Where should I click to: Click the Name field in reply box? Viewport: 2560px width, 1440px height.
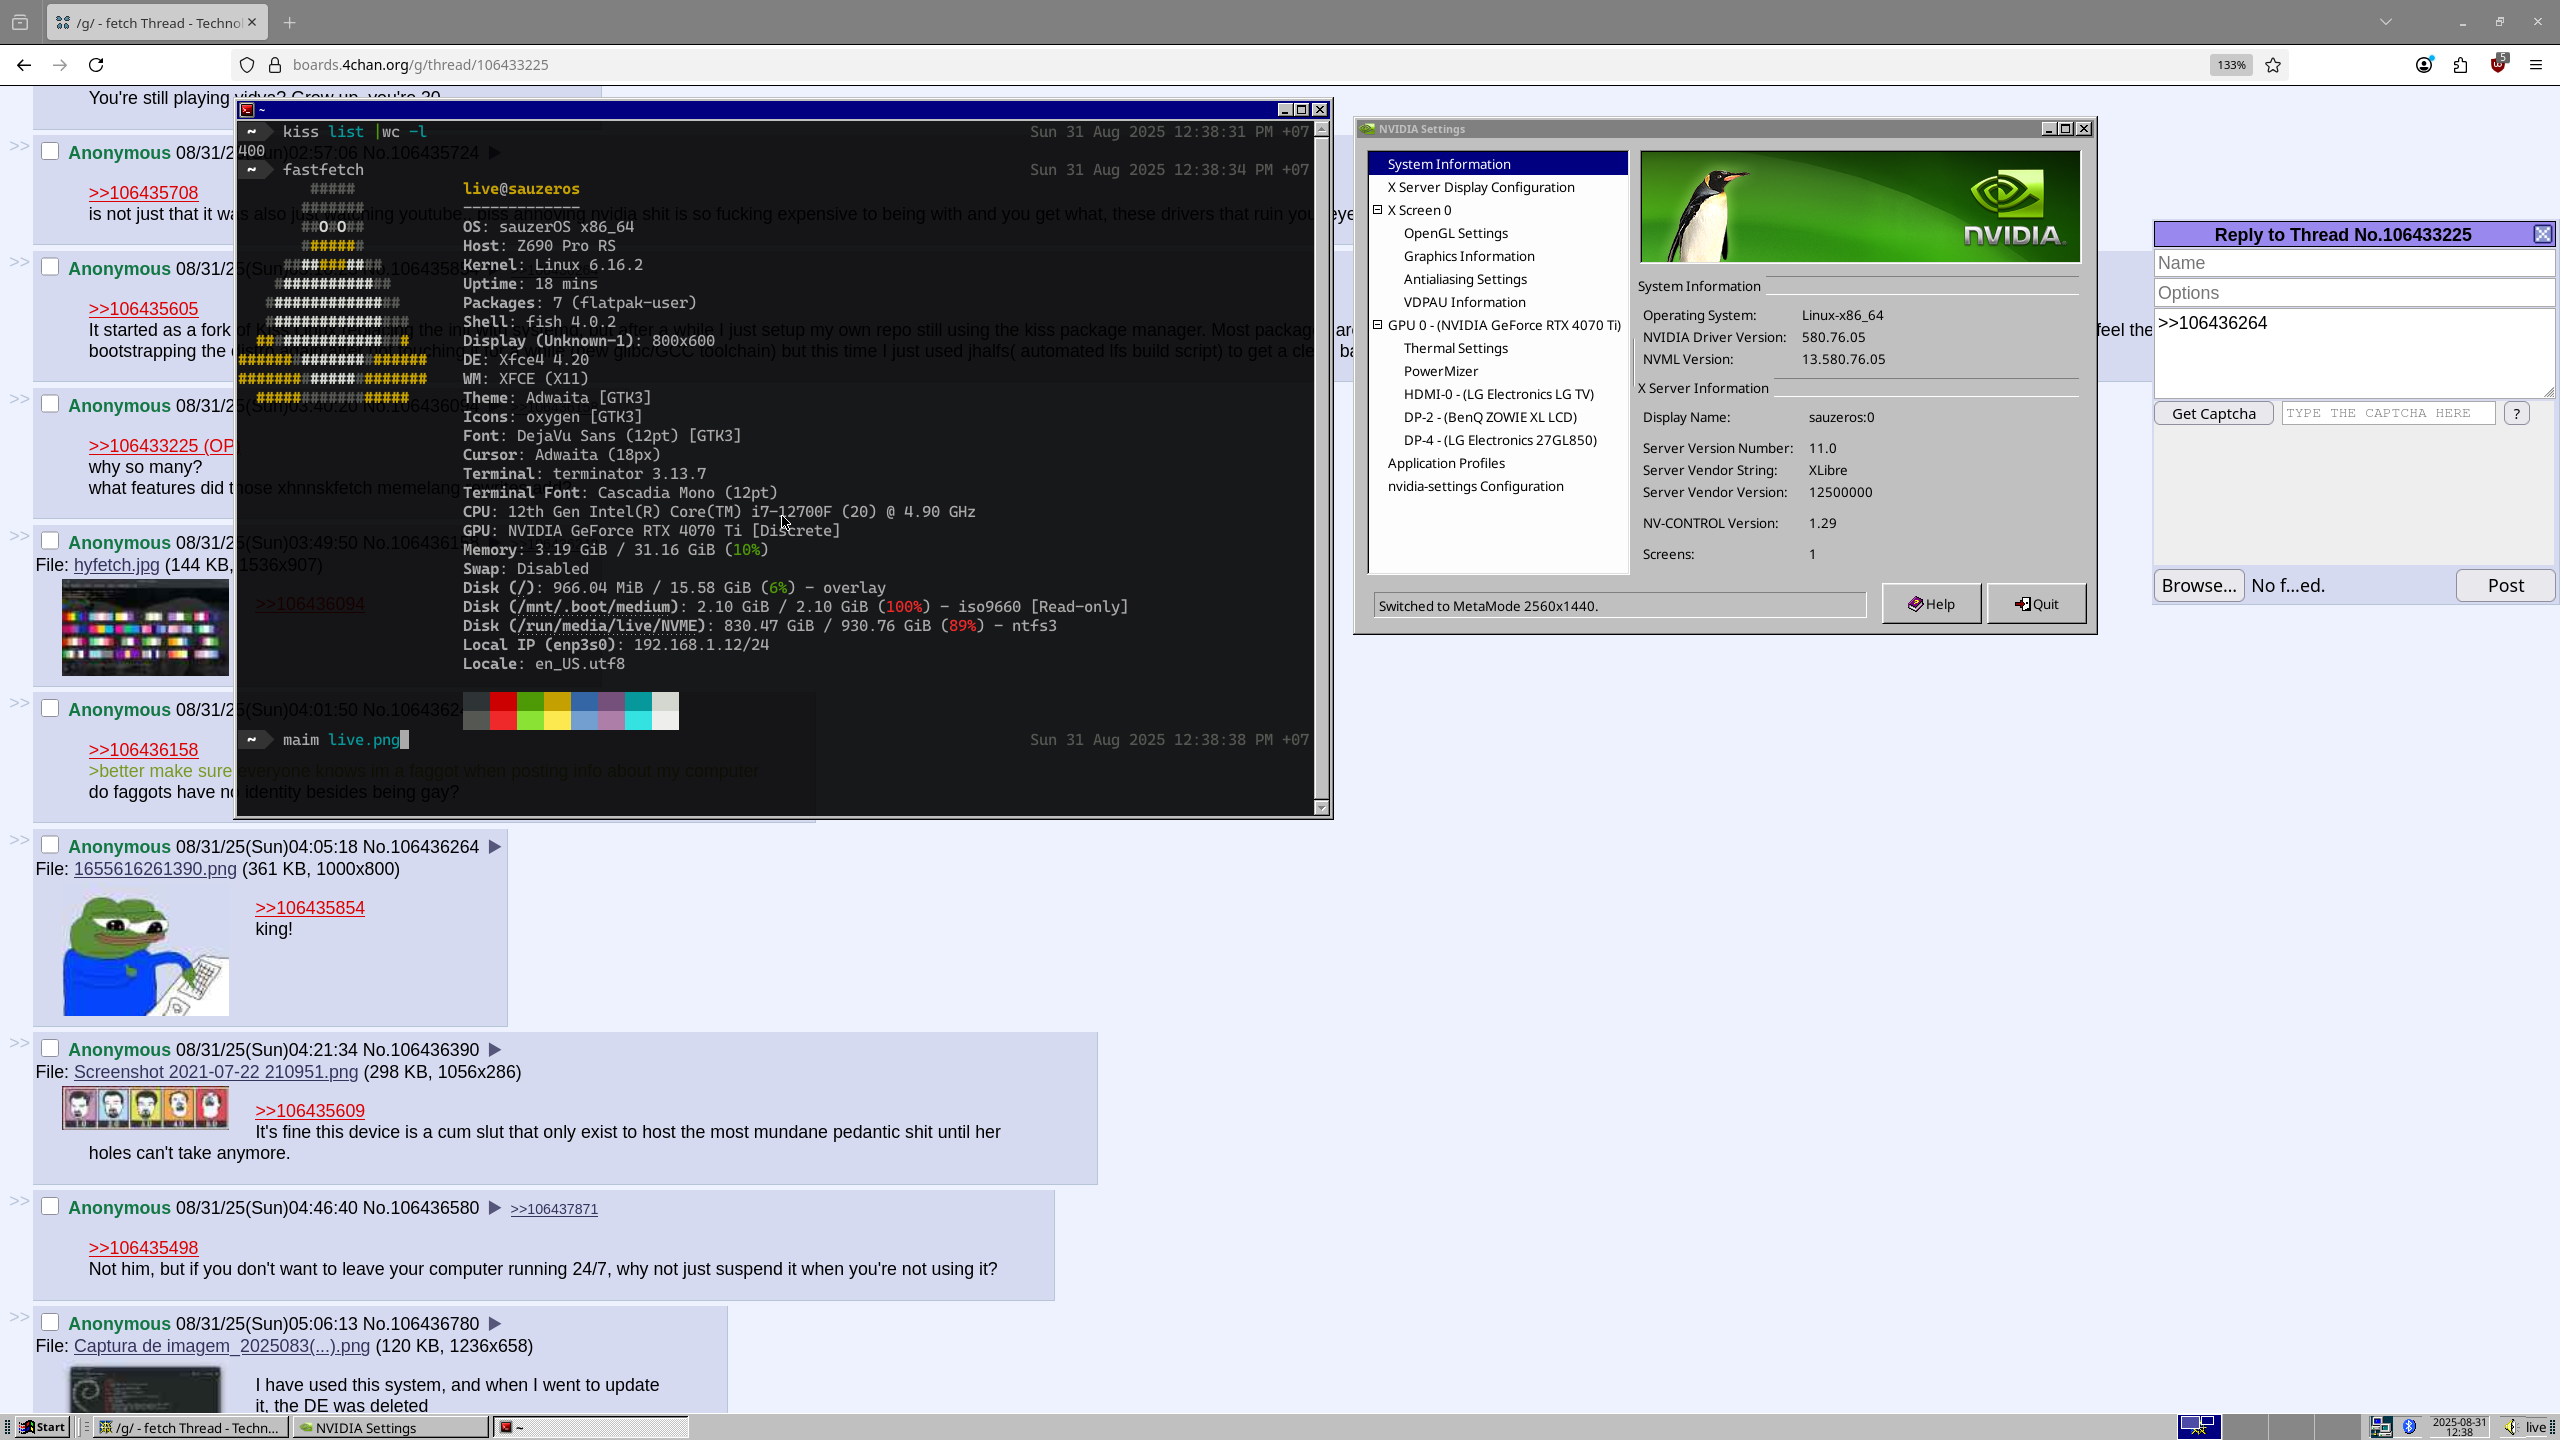pyautogui.click(x=2354, y=263)
